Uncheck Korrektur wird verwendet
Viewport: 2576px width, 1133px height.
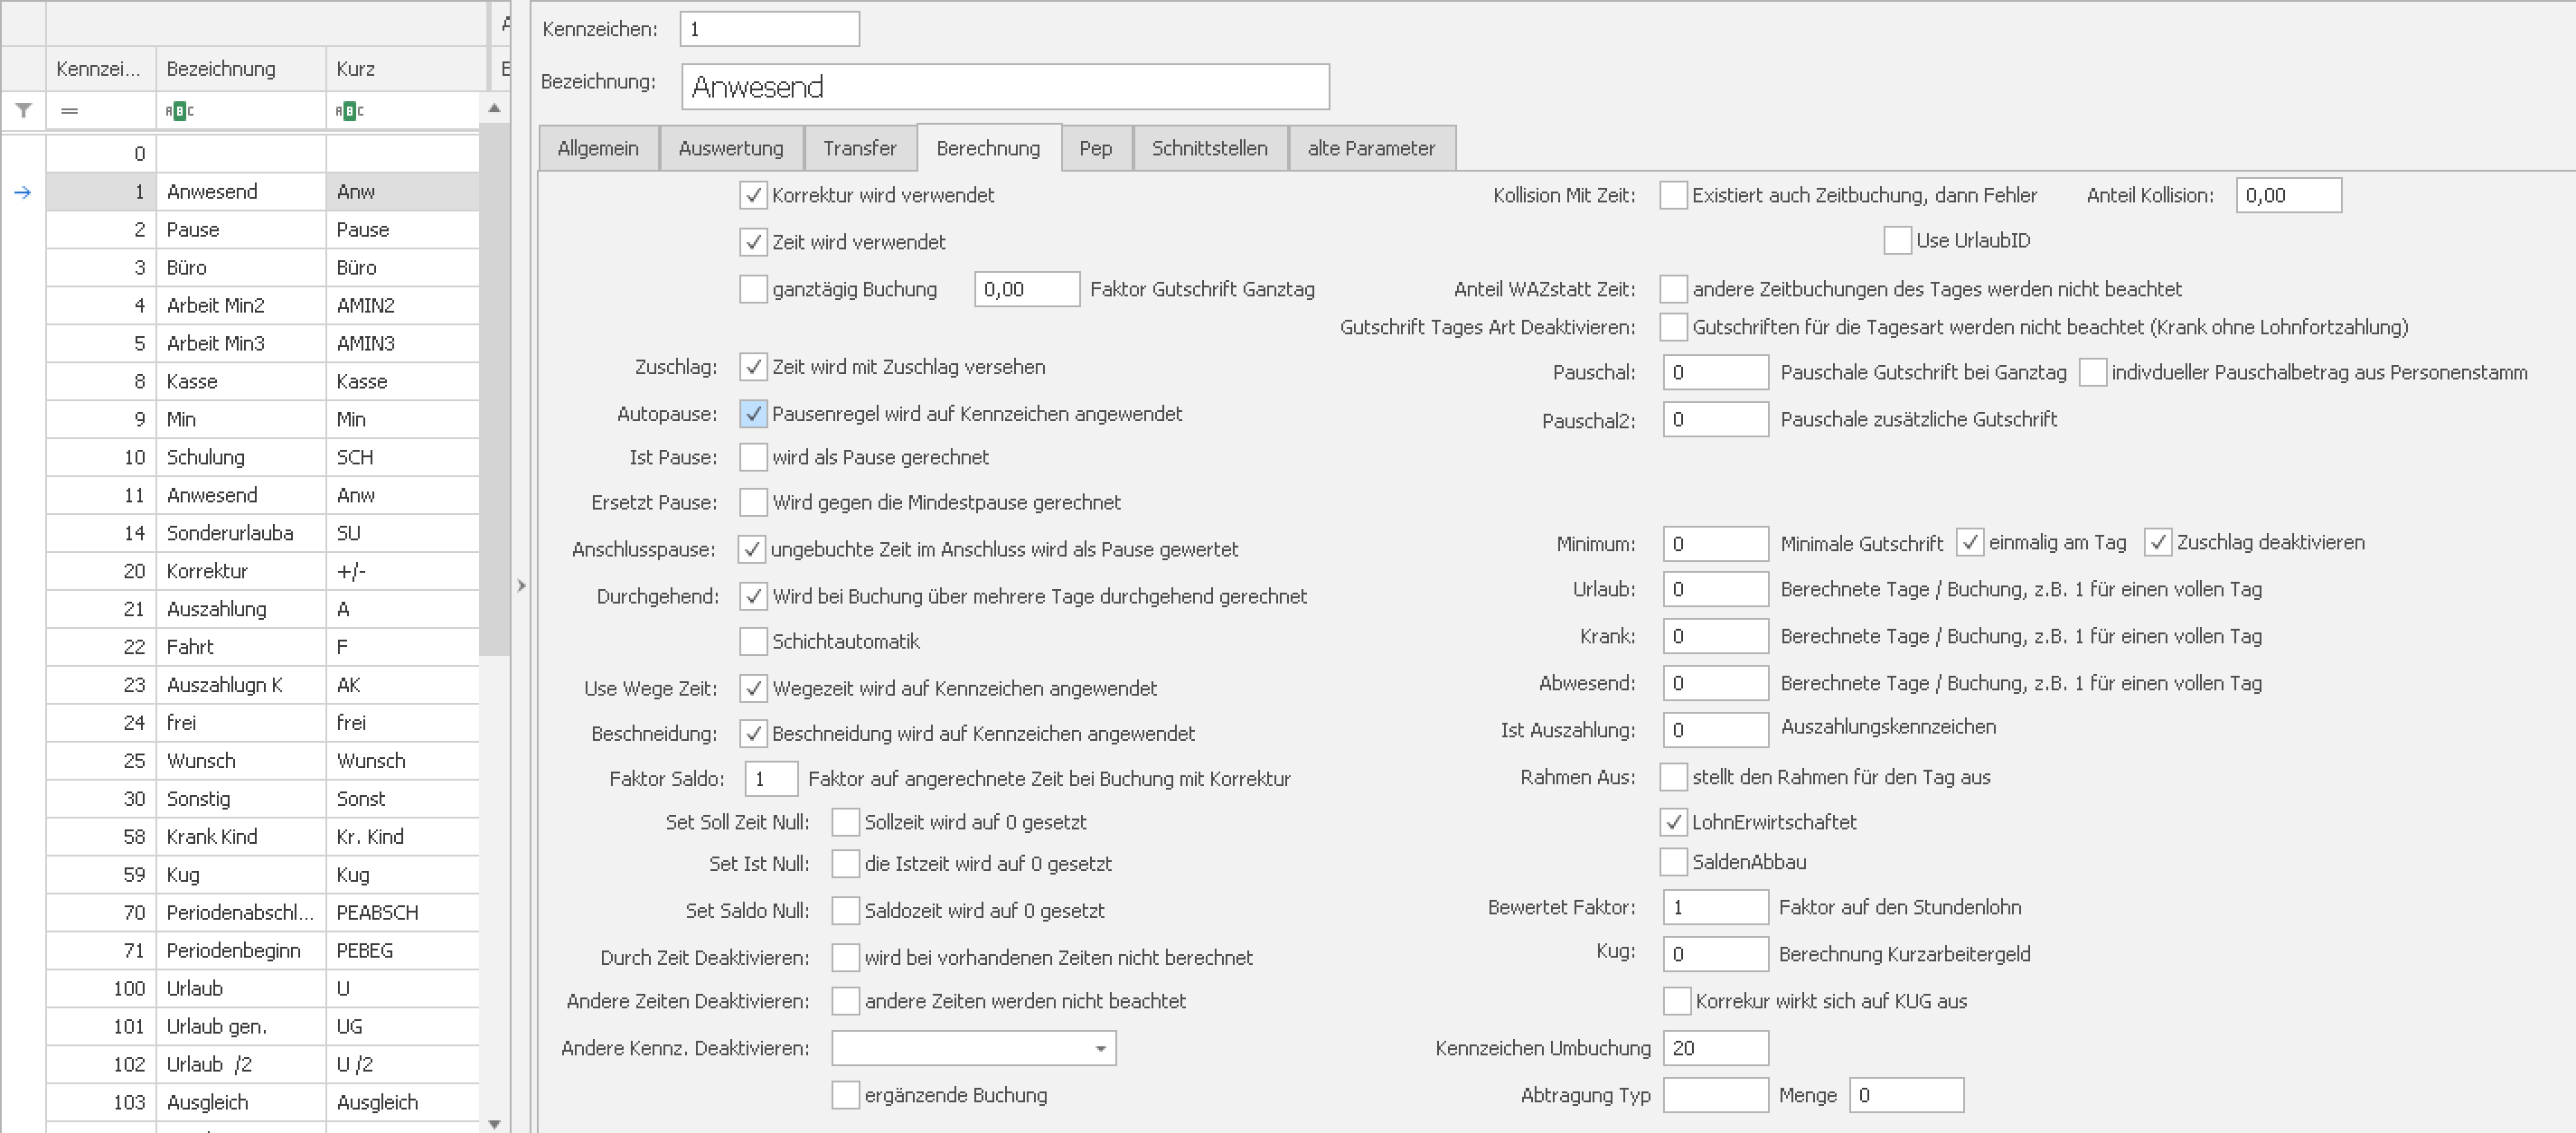coord(753,195)
